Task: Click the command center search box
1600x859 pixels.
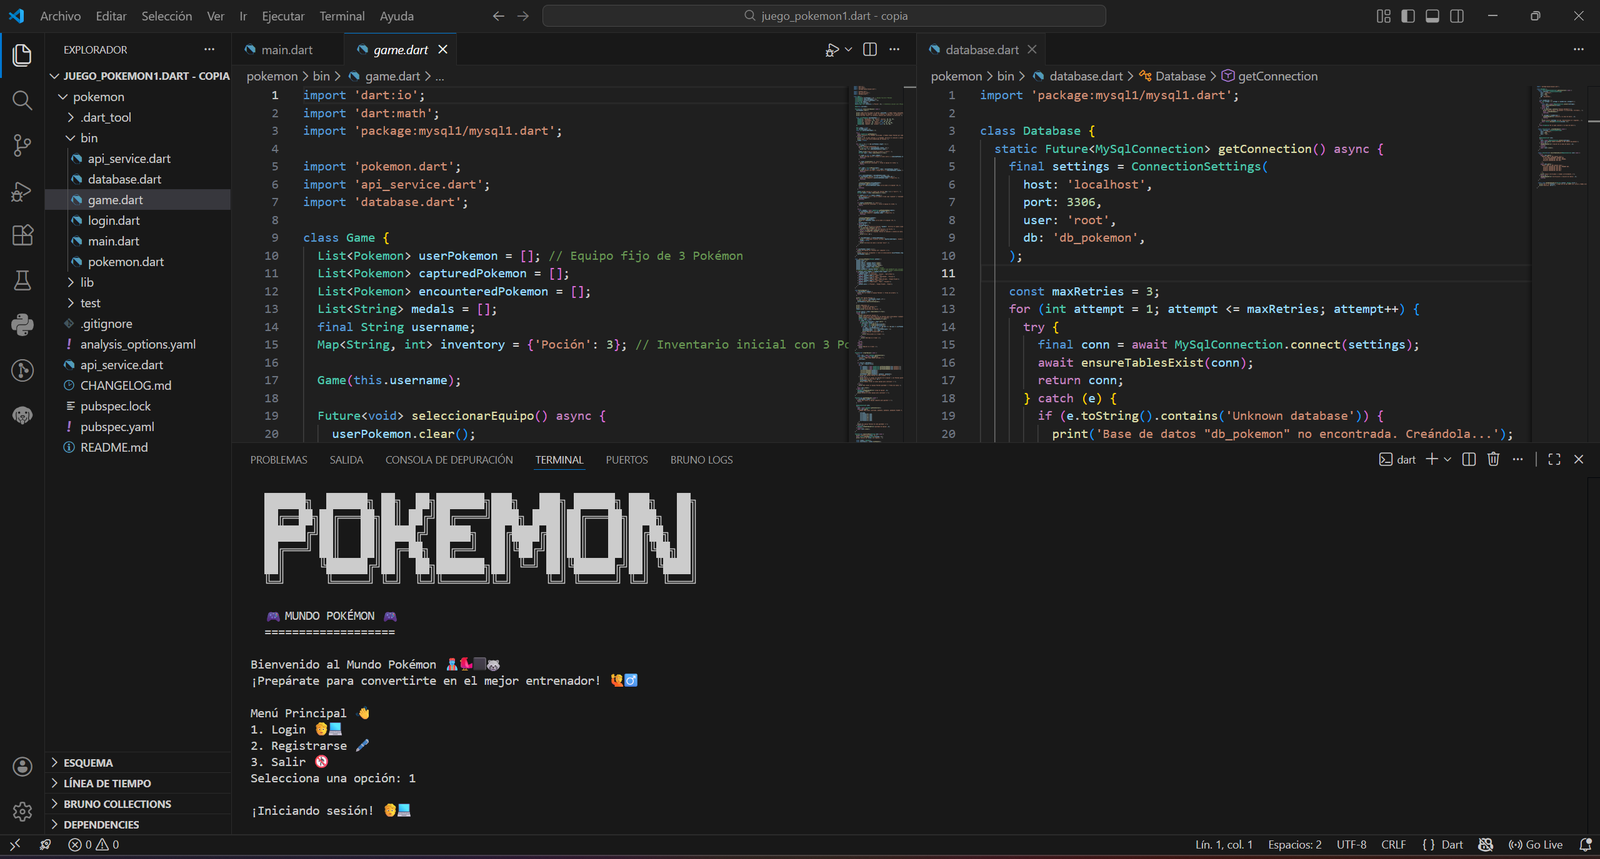Action: pos(824,16)
